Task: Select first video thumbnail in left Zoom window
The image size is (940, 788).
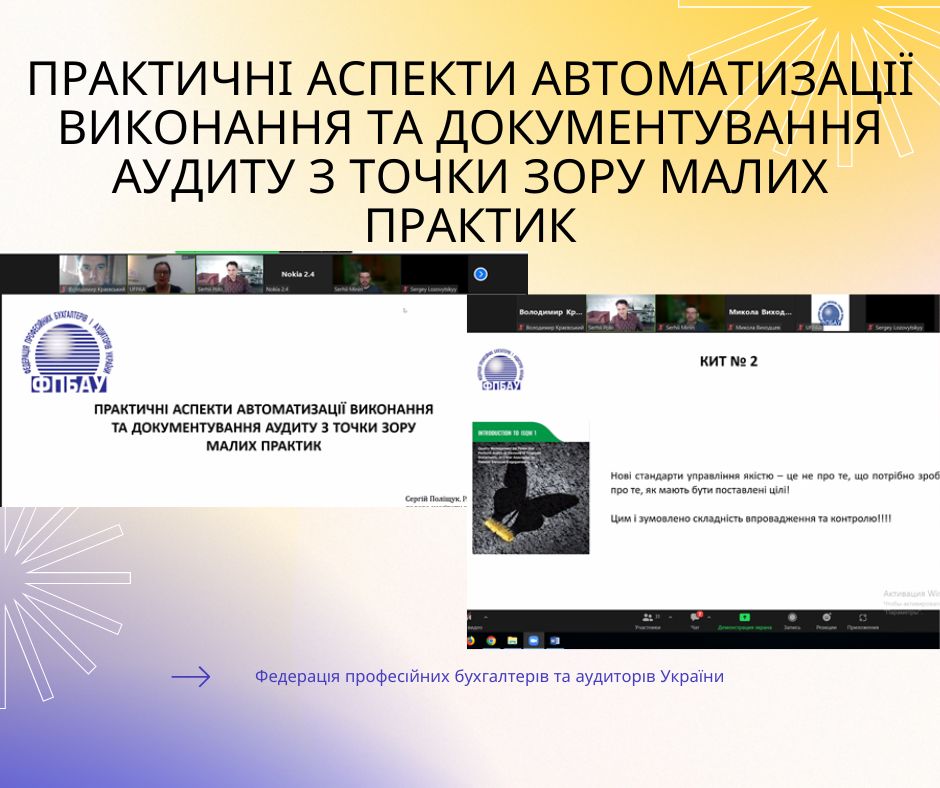Action: (93, 274)
